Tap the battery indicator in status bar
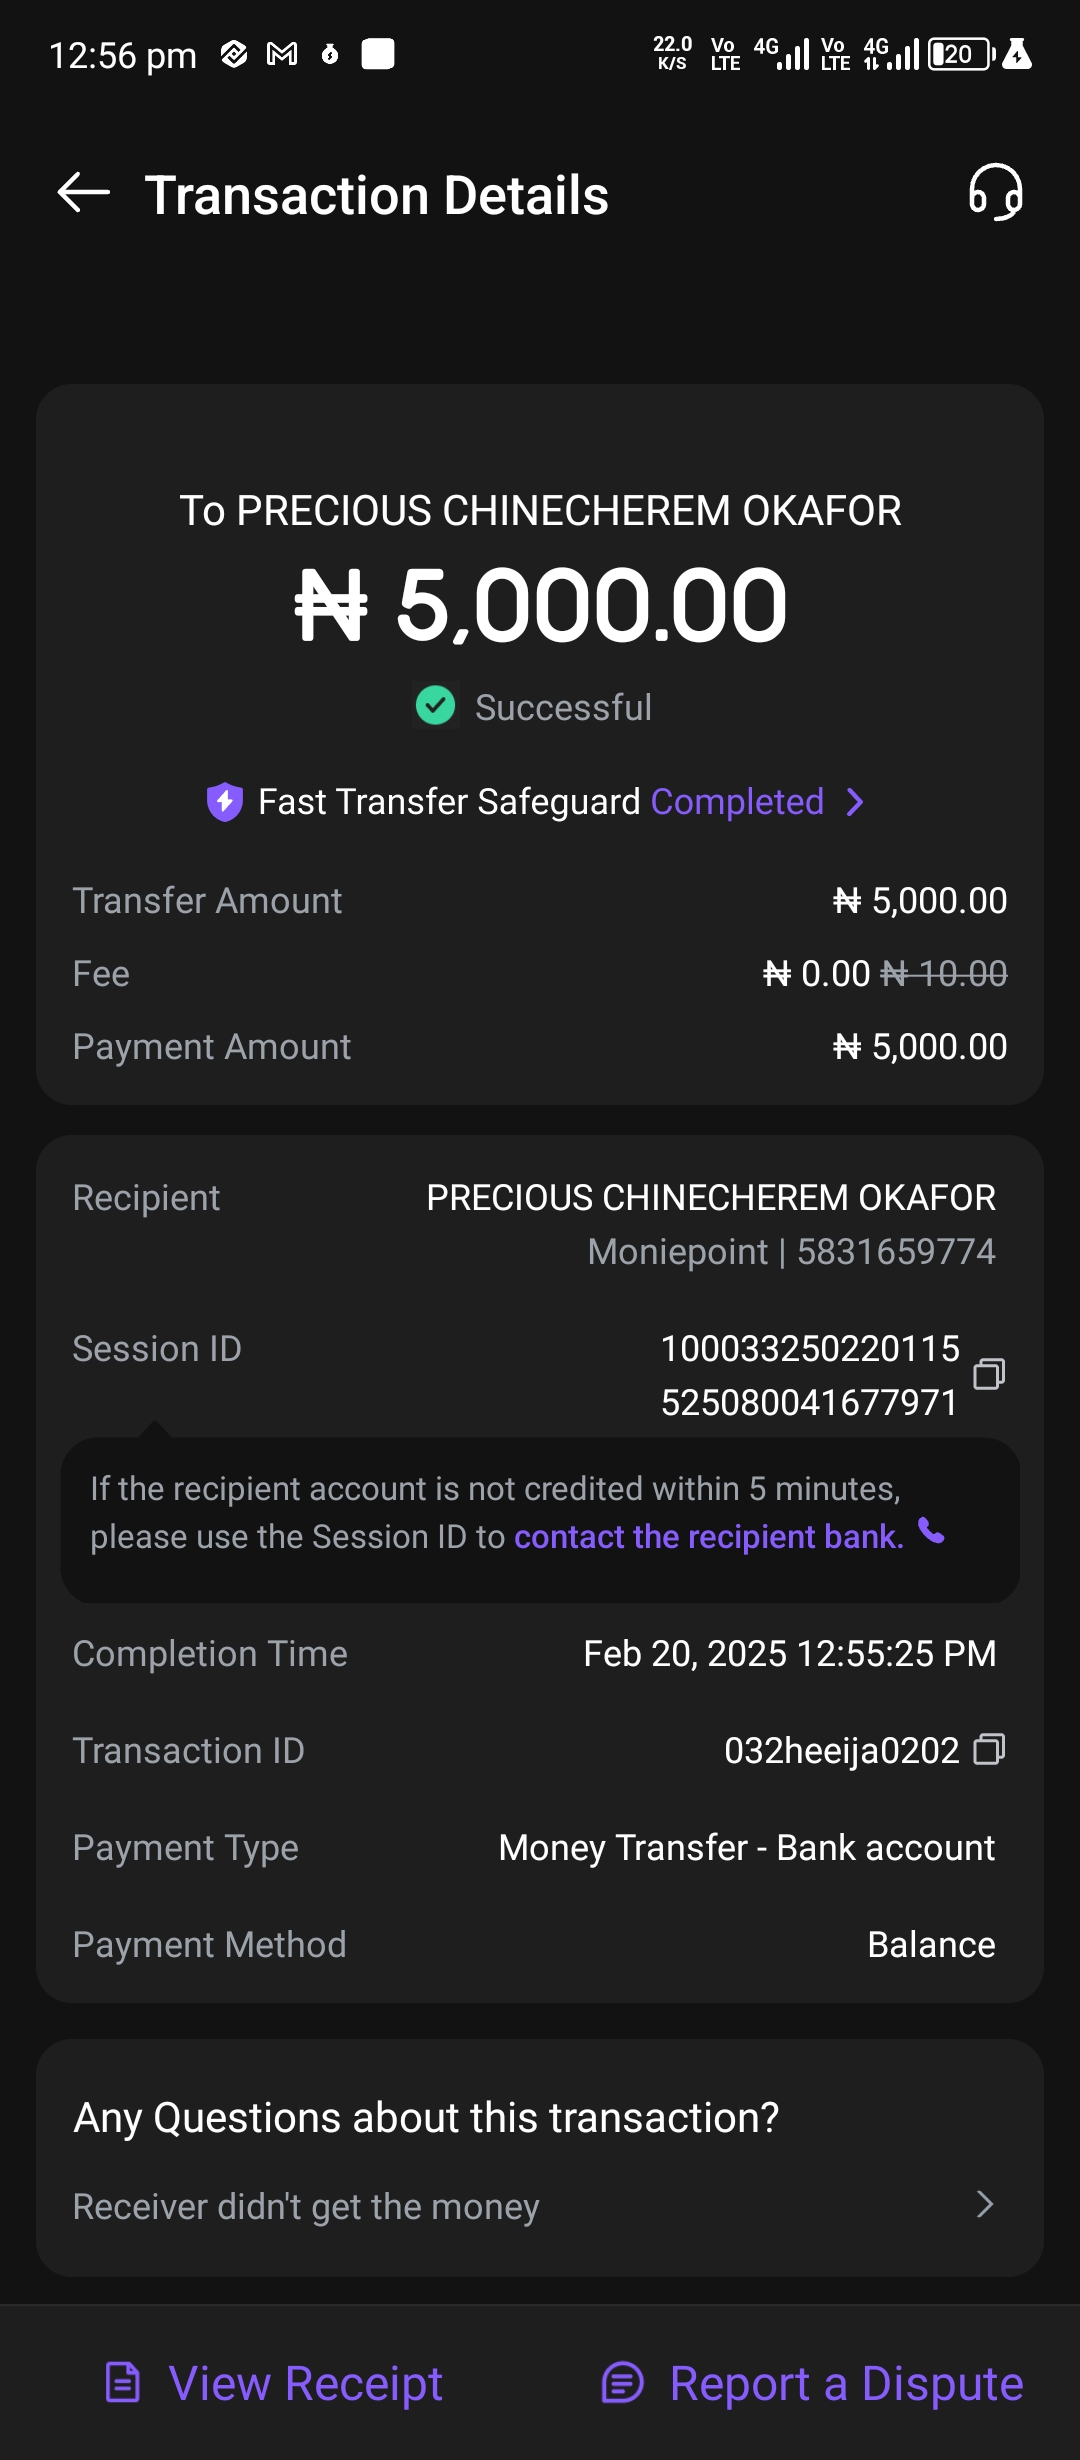Image resolution: width=1080 pixels, height=2460 pixels. click(960, 54)
